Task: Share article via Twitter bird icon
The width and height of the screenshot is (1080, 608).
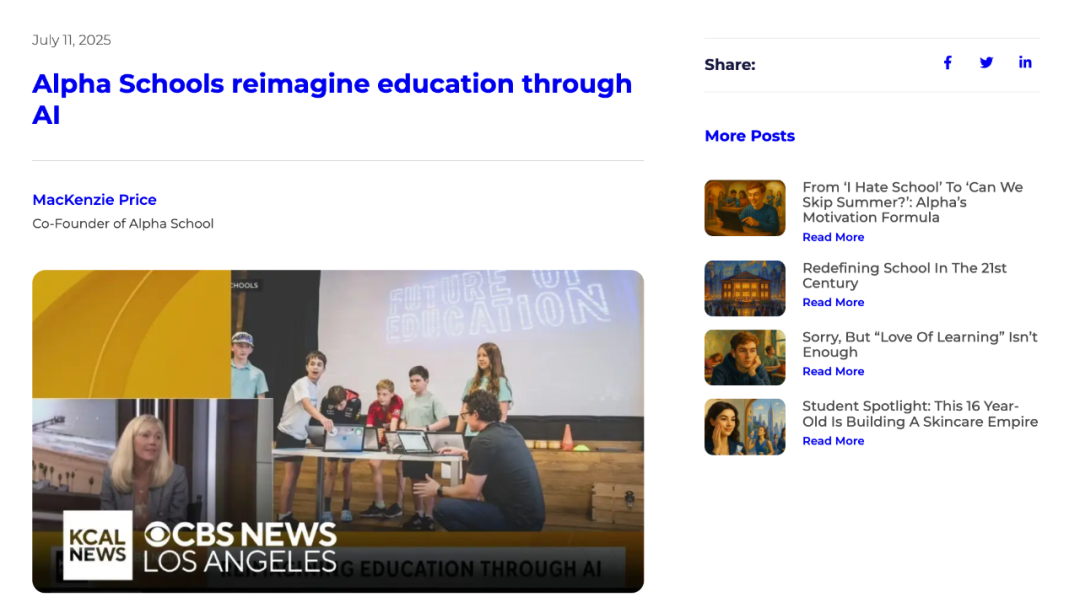Action: click(x=986, y=63)
